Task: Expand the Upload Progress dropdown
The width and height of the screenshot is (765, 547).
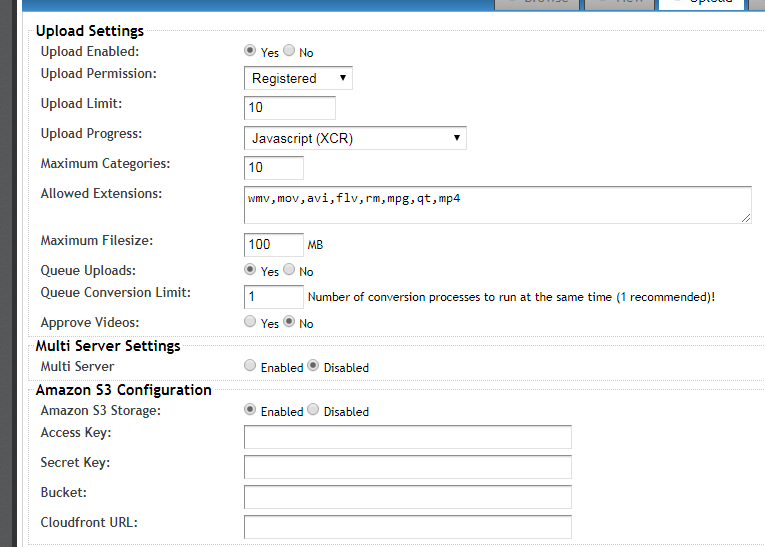Action: tap(355, 138)
